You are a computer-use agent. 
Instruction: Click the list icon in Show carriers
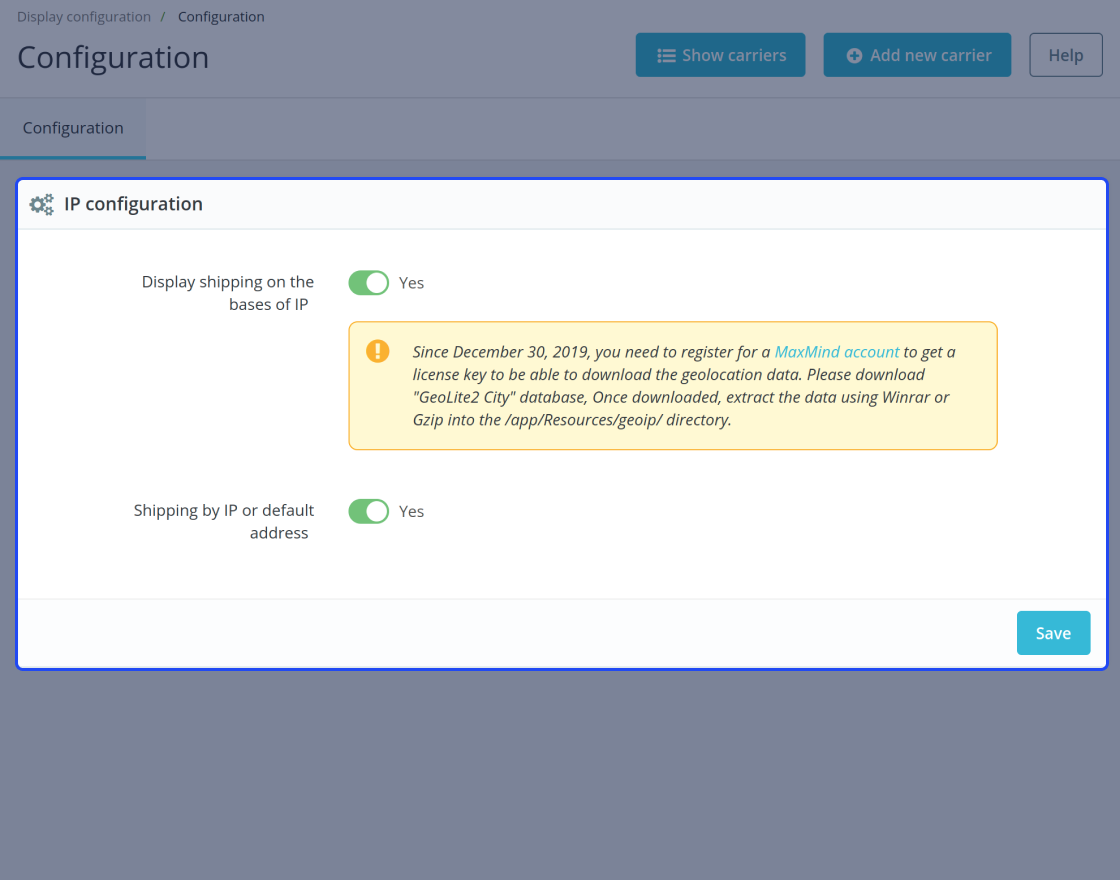666,56
